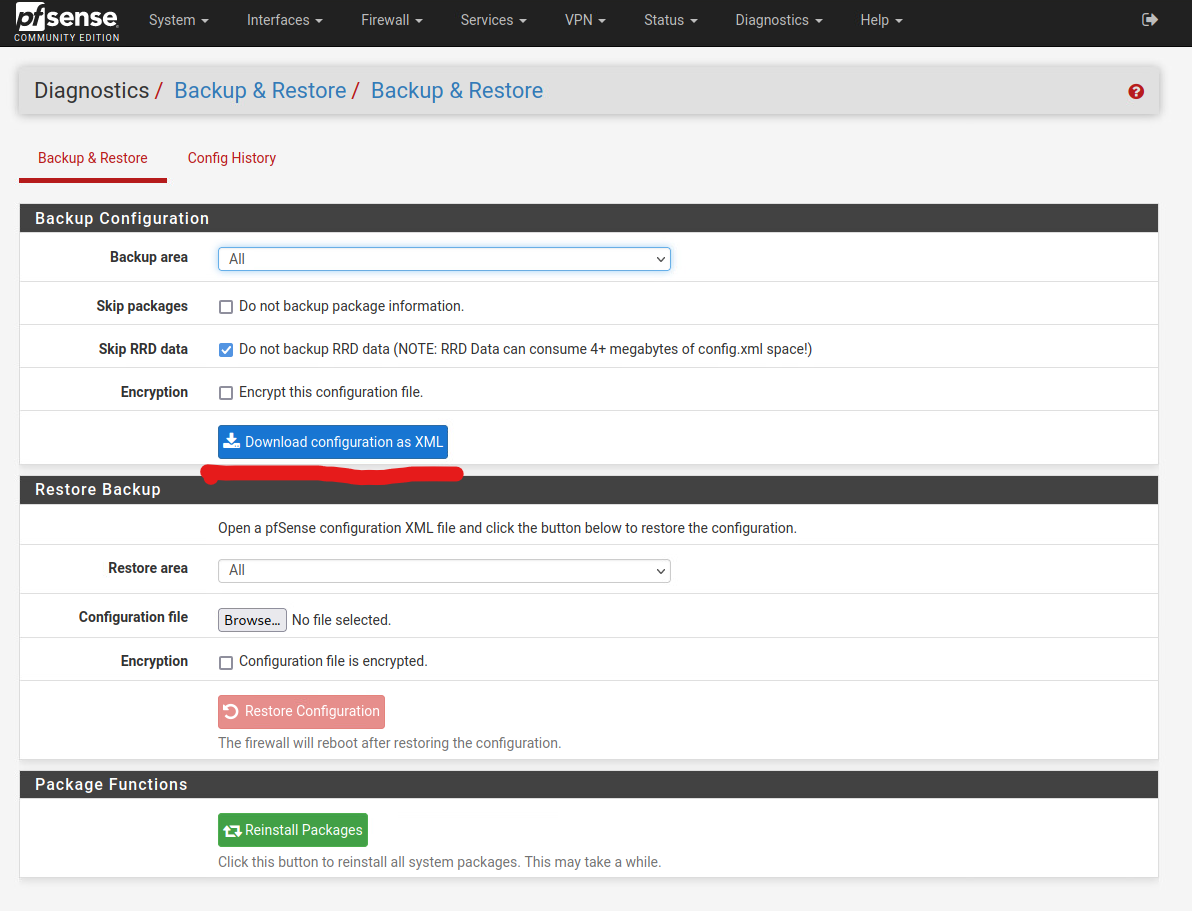Screen dimensions: 1192x911
Task: Enable Do not backup package information
Action: coord(226,306)
